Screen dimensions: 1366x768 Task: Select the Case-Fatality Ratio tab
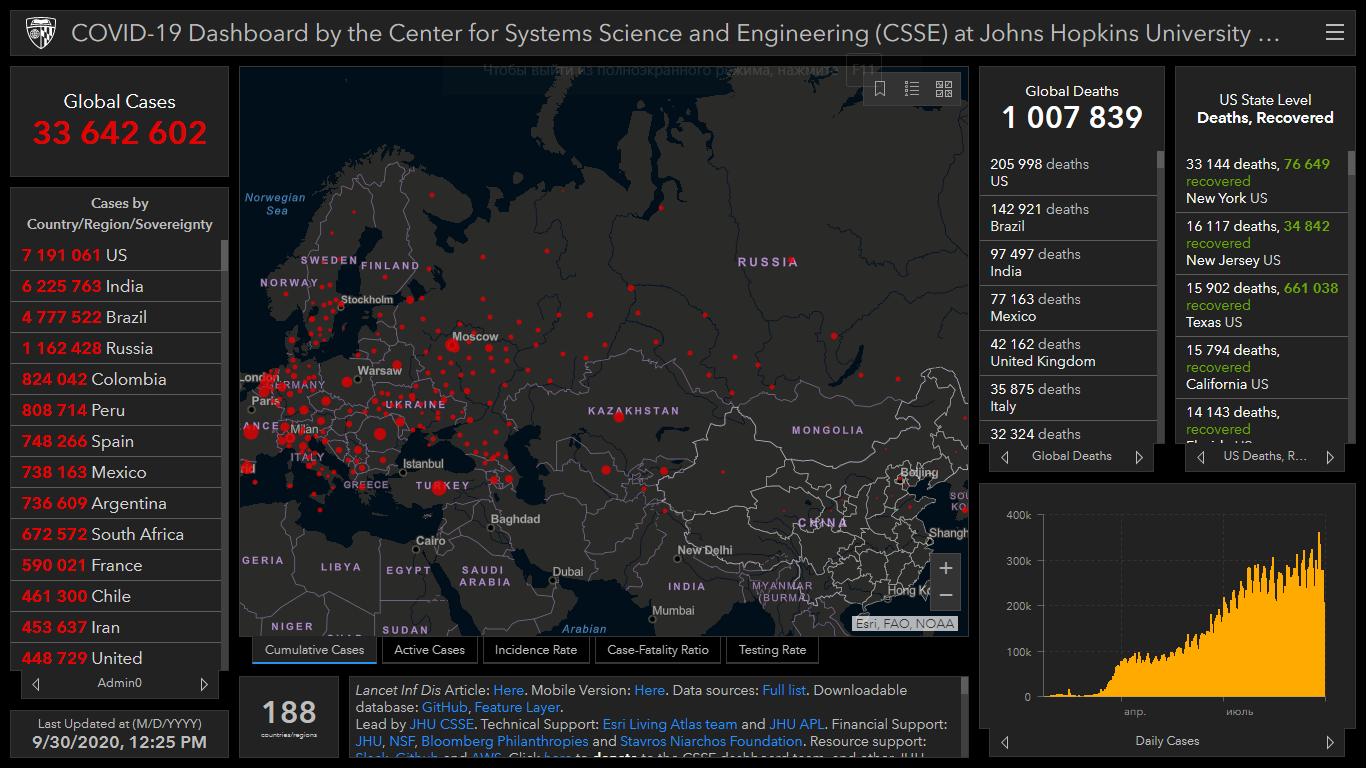coord(657,650)
